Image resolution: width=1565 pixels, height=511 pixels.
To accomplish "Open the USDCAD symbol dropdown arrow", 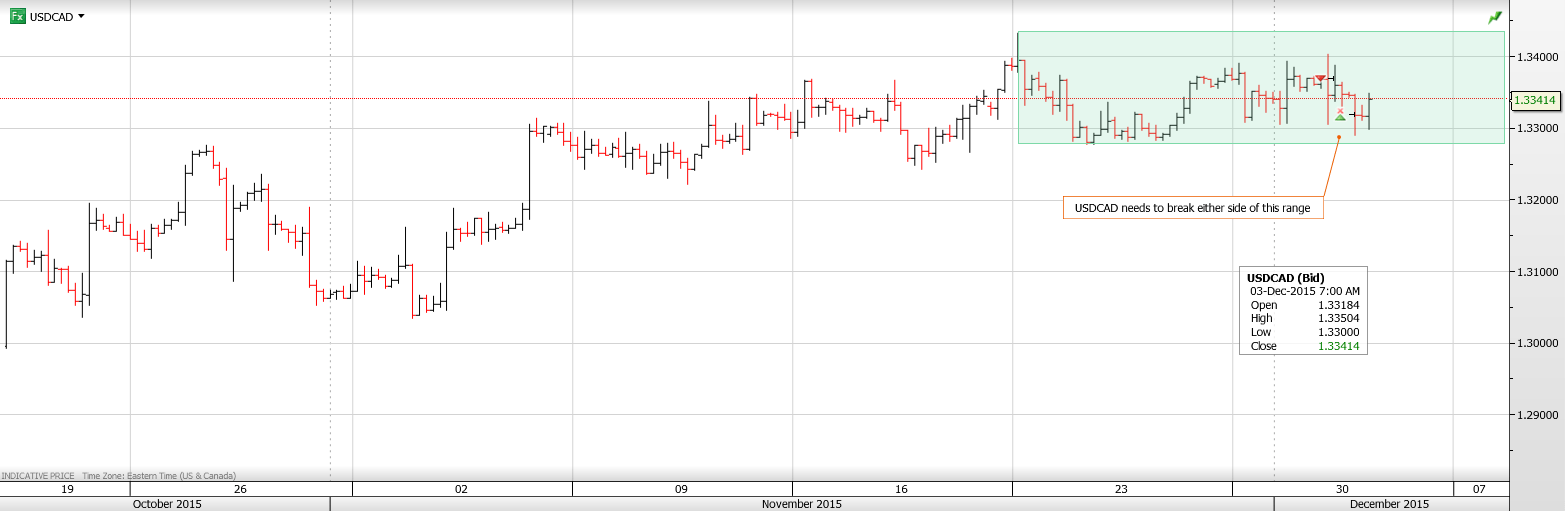I will [x=81, y=17].
